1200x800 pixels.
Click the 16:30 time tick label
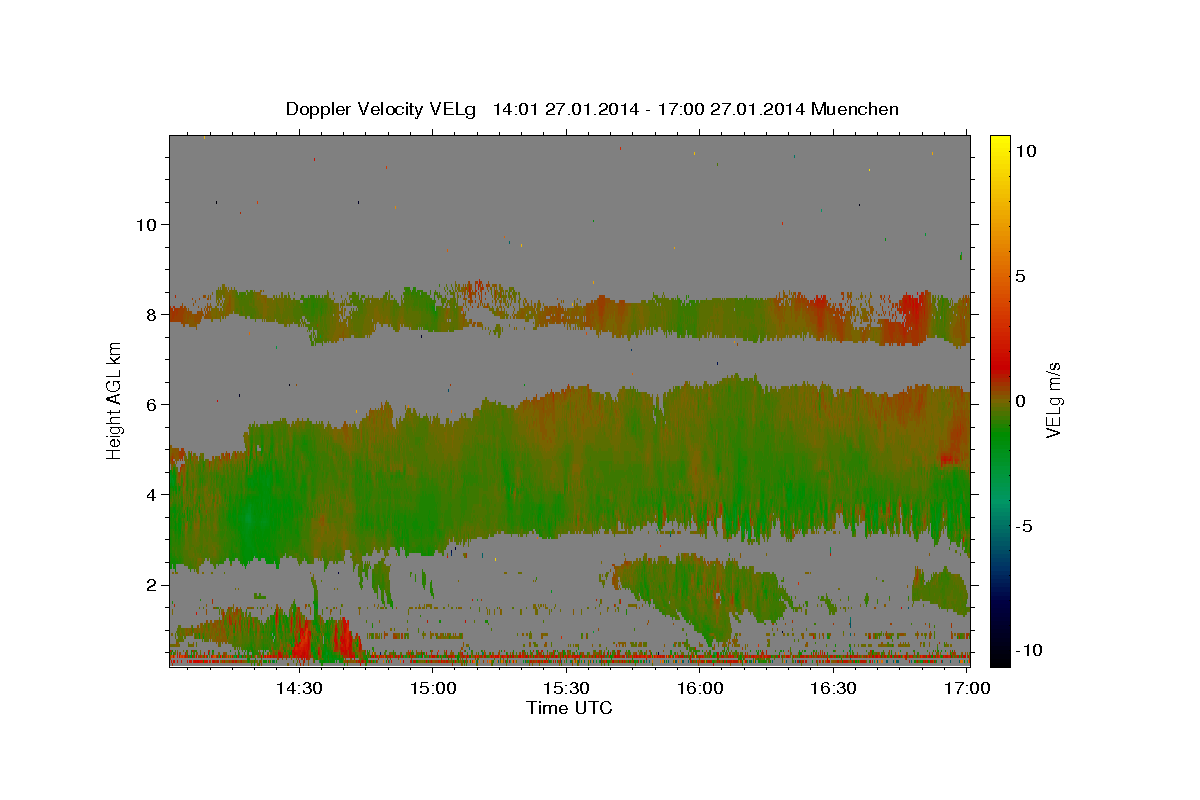833,688
